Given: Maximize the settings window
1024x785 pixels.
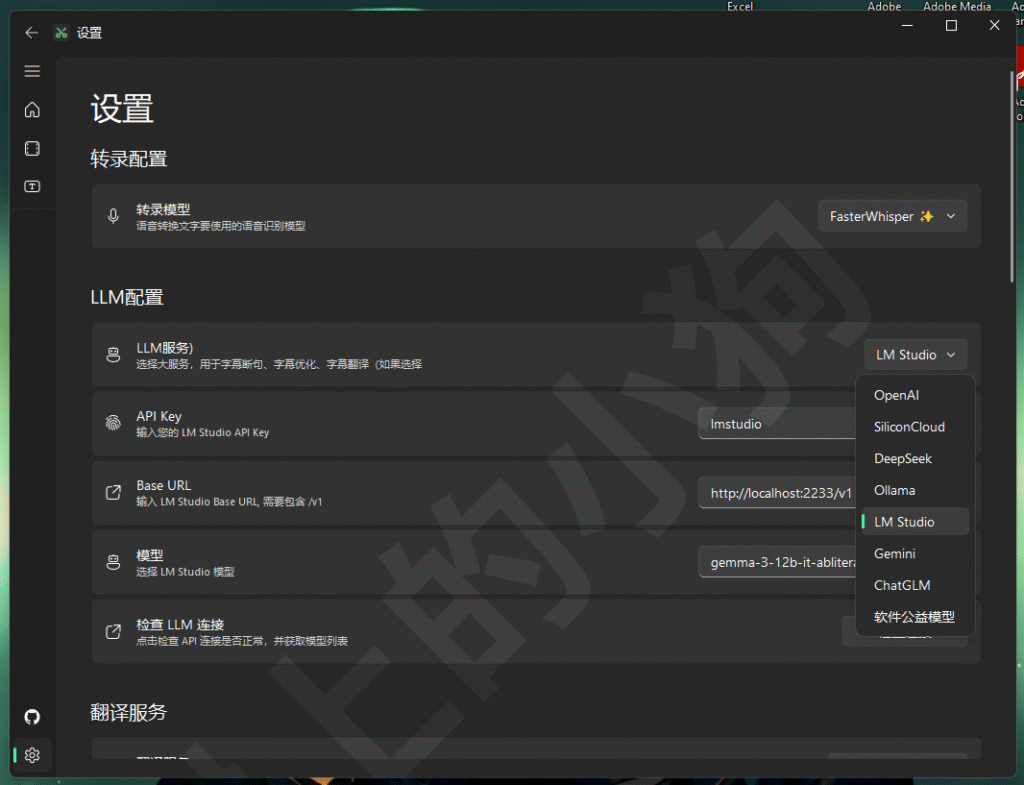Looking at the screenshot, I should pos(952,25).
